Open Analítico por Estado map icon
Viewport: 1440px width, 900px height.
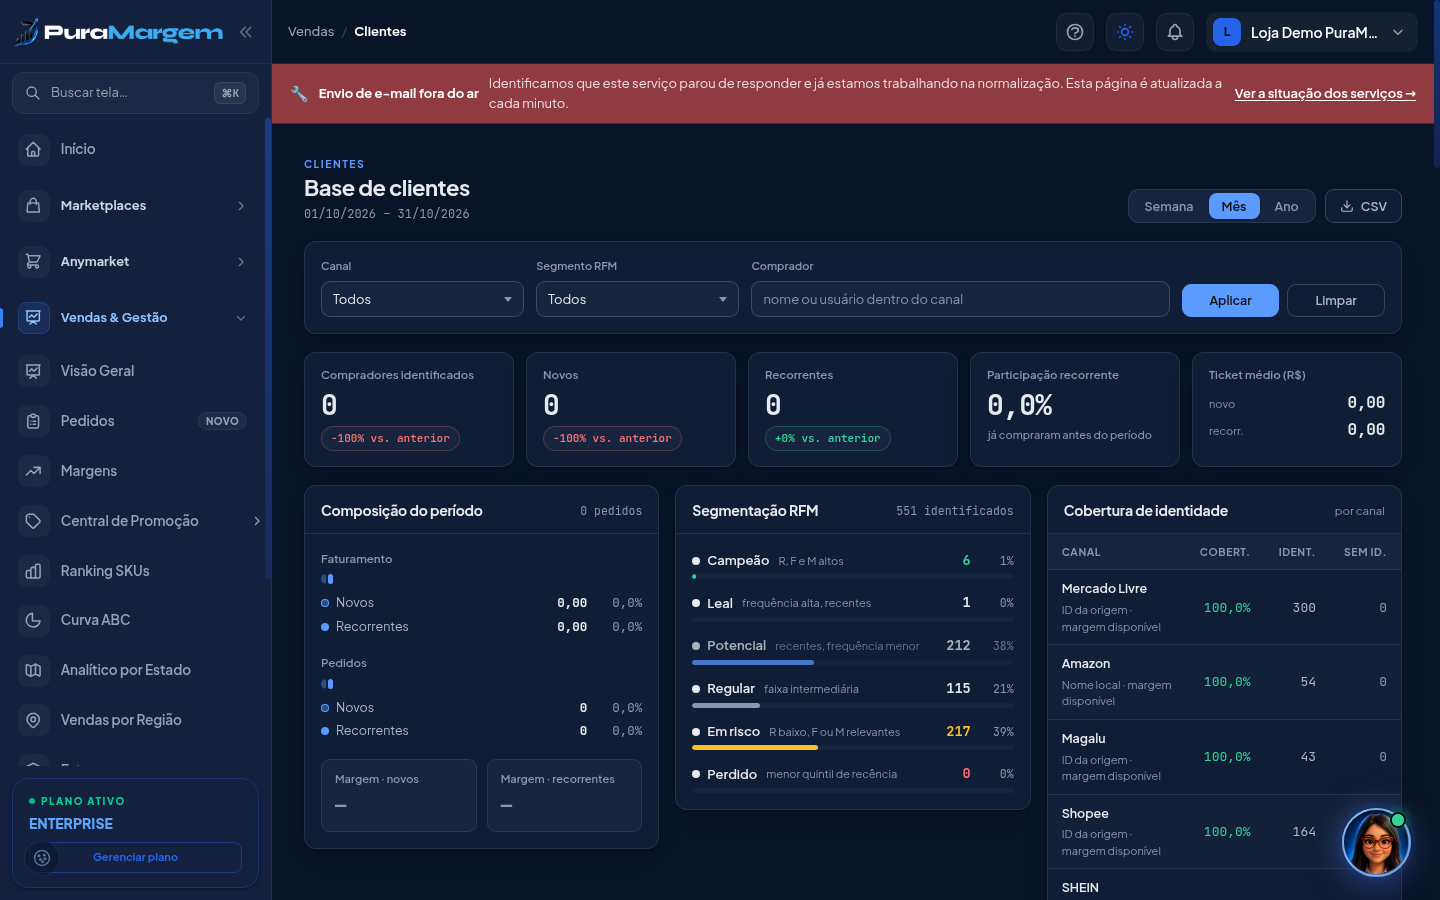click(x=33, y=670)
